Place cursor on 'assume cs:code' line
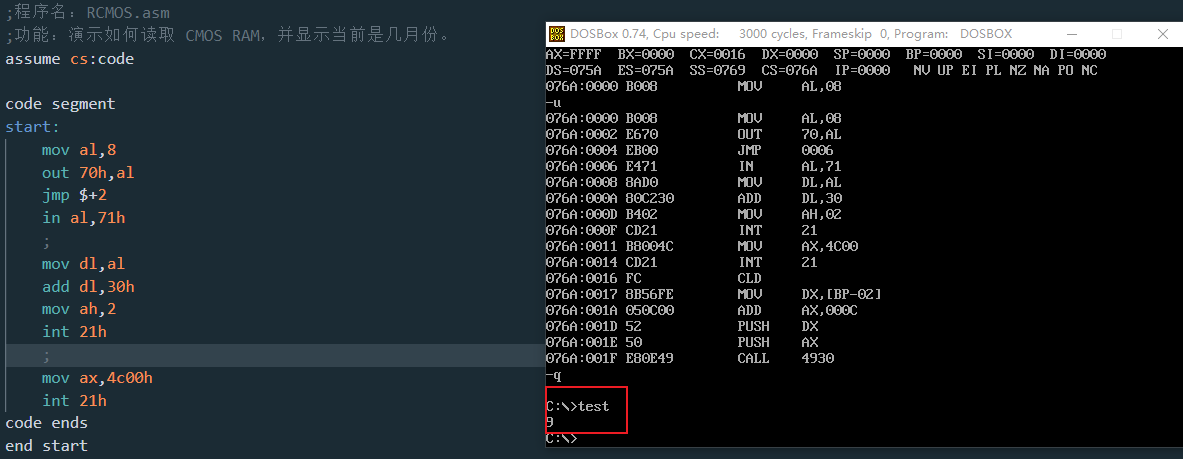1183x459 pixels. tap(69, 58)
